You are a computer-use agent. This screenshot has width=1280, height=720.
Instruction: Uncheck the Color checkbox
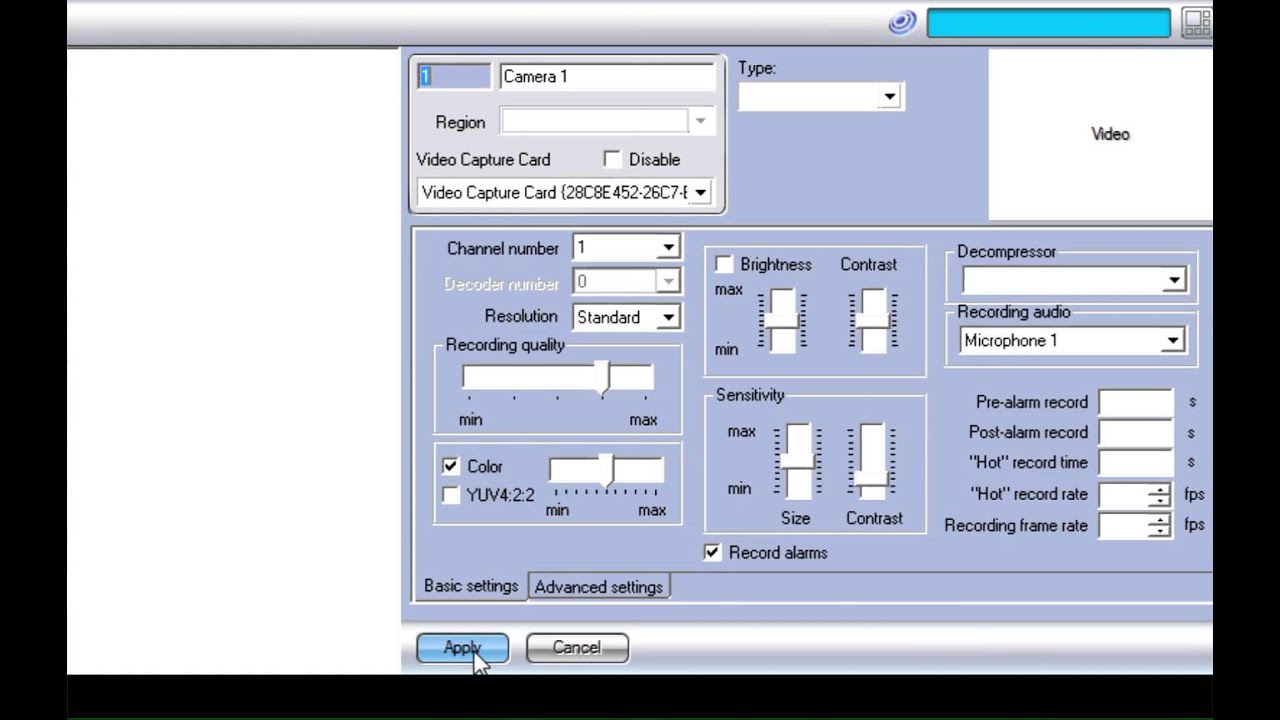(450, 466)
